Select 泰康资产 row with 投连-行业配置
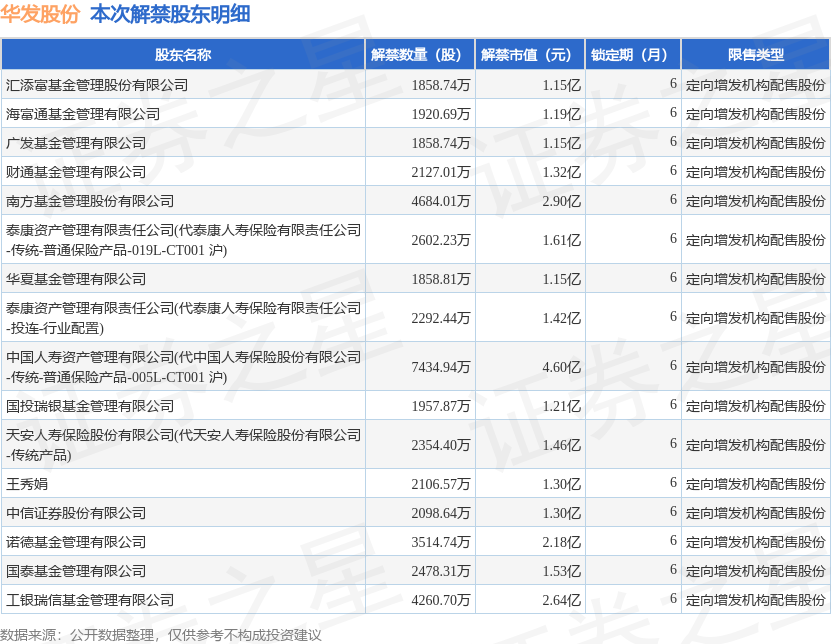831x644 pixels. click(x=183, y=318)
